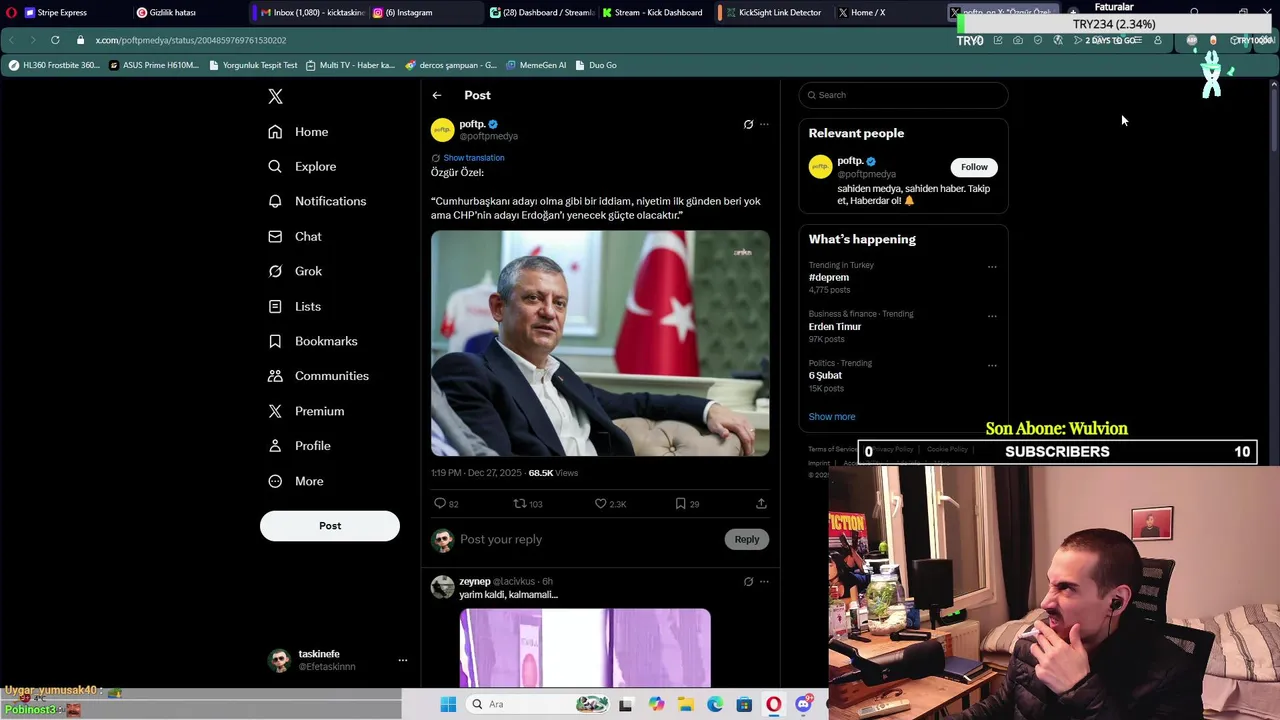This screenshot has width=1280, height=720.
Task: Open the more options menu on poftp. post
Action: (x=764, y=125)
